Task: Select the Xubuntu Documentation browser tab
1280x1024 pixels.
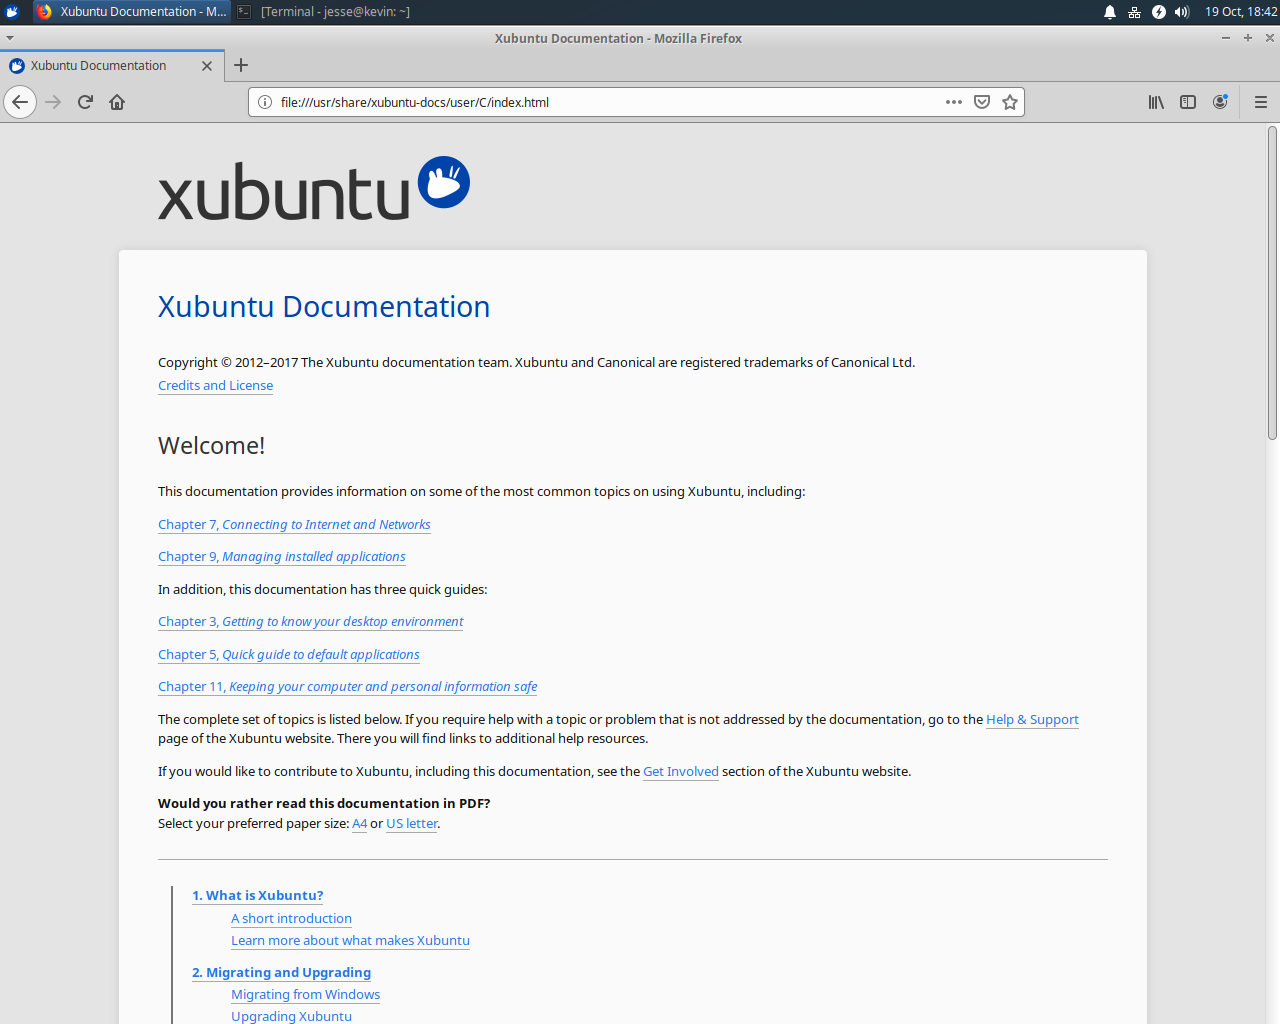Action: click(x=110, y=66)
